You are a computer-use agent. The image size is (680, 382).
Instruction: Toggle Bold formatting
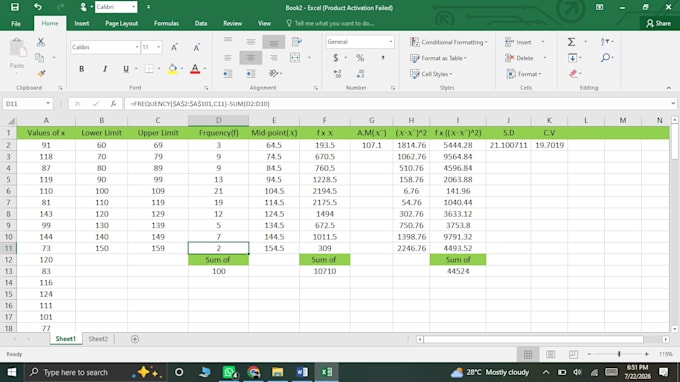click(x=82, y=69)
